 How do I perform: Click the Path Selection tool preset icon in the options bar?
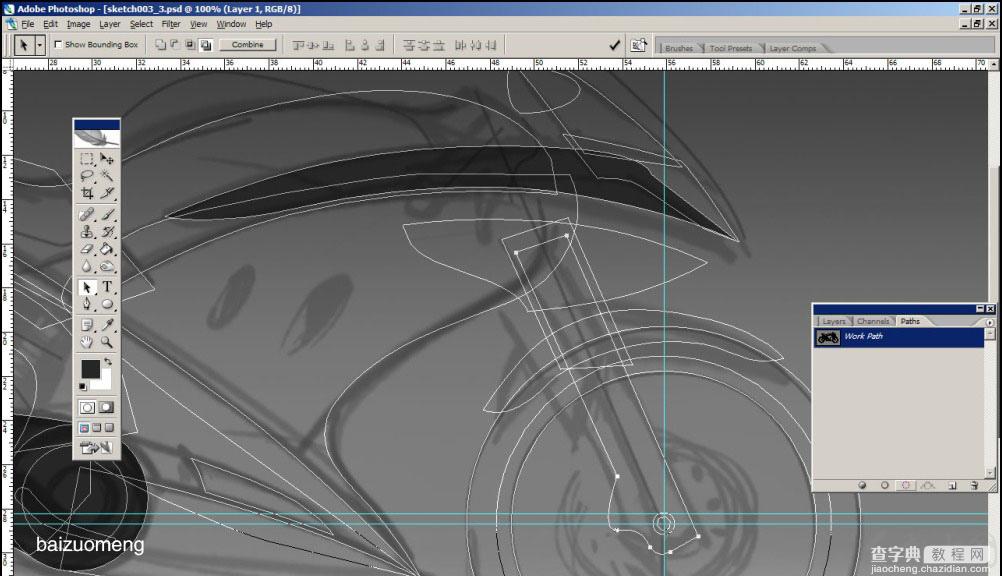tap(24, 45)
